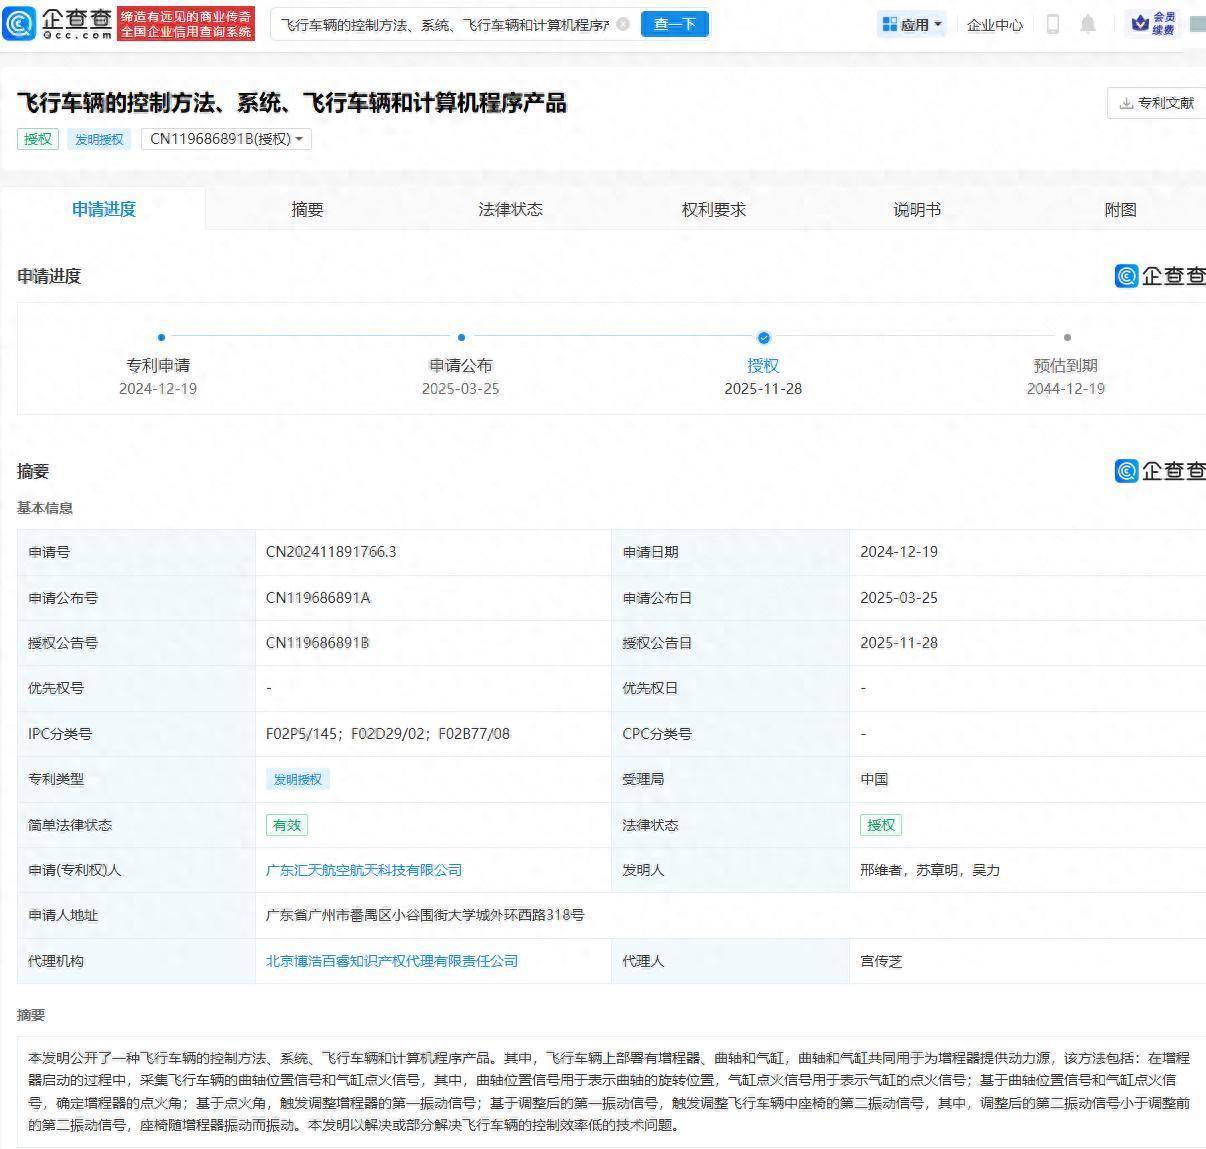Viewport: 1206px width, 1149px height.
Task: Click inside the patent search input field
Action: click(x=430, y=23)
